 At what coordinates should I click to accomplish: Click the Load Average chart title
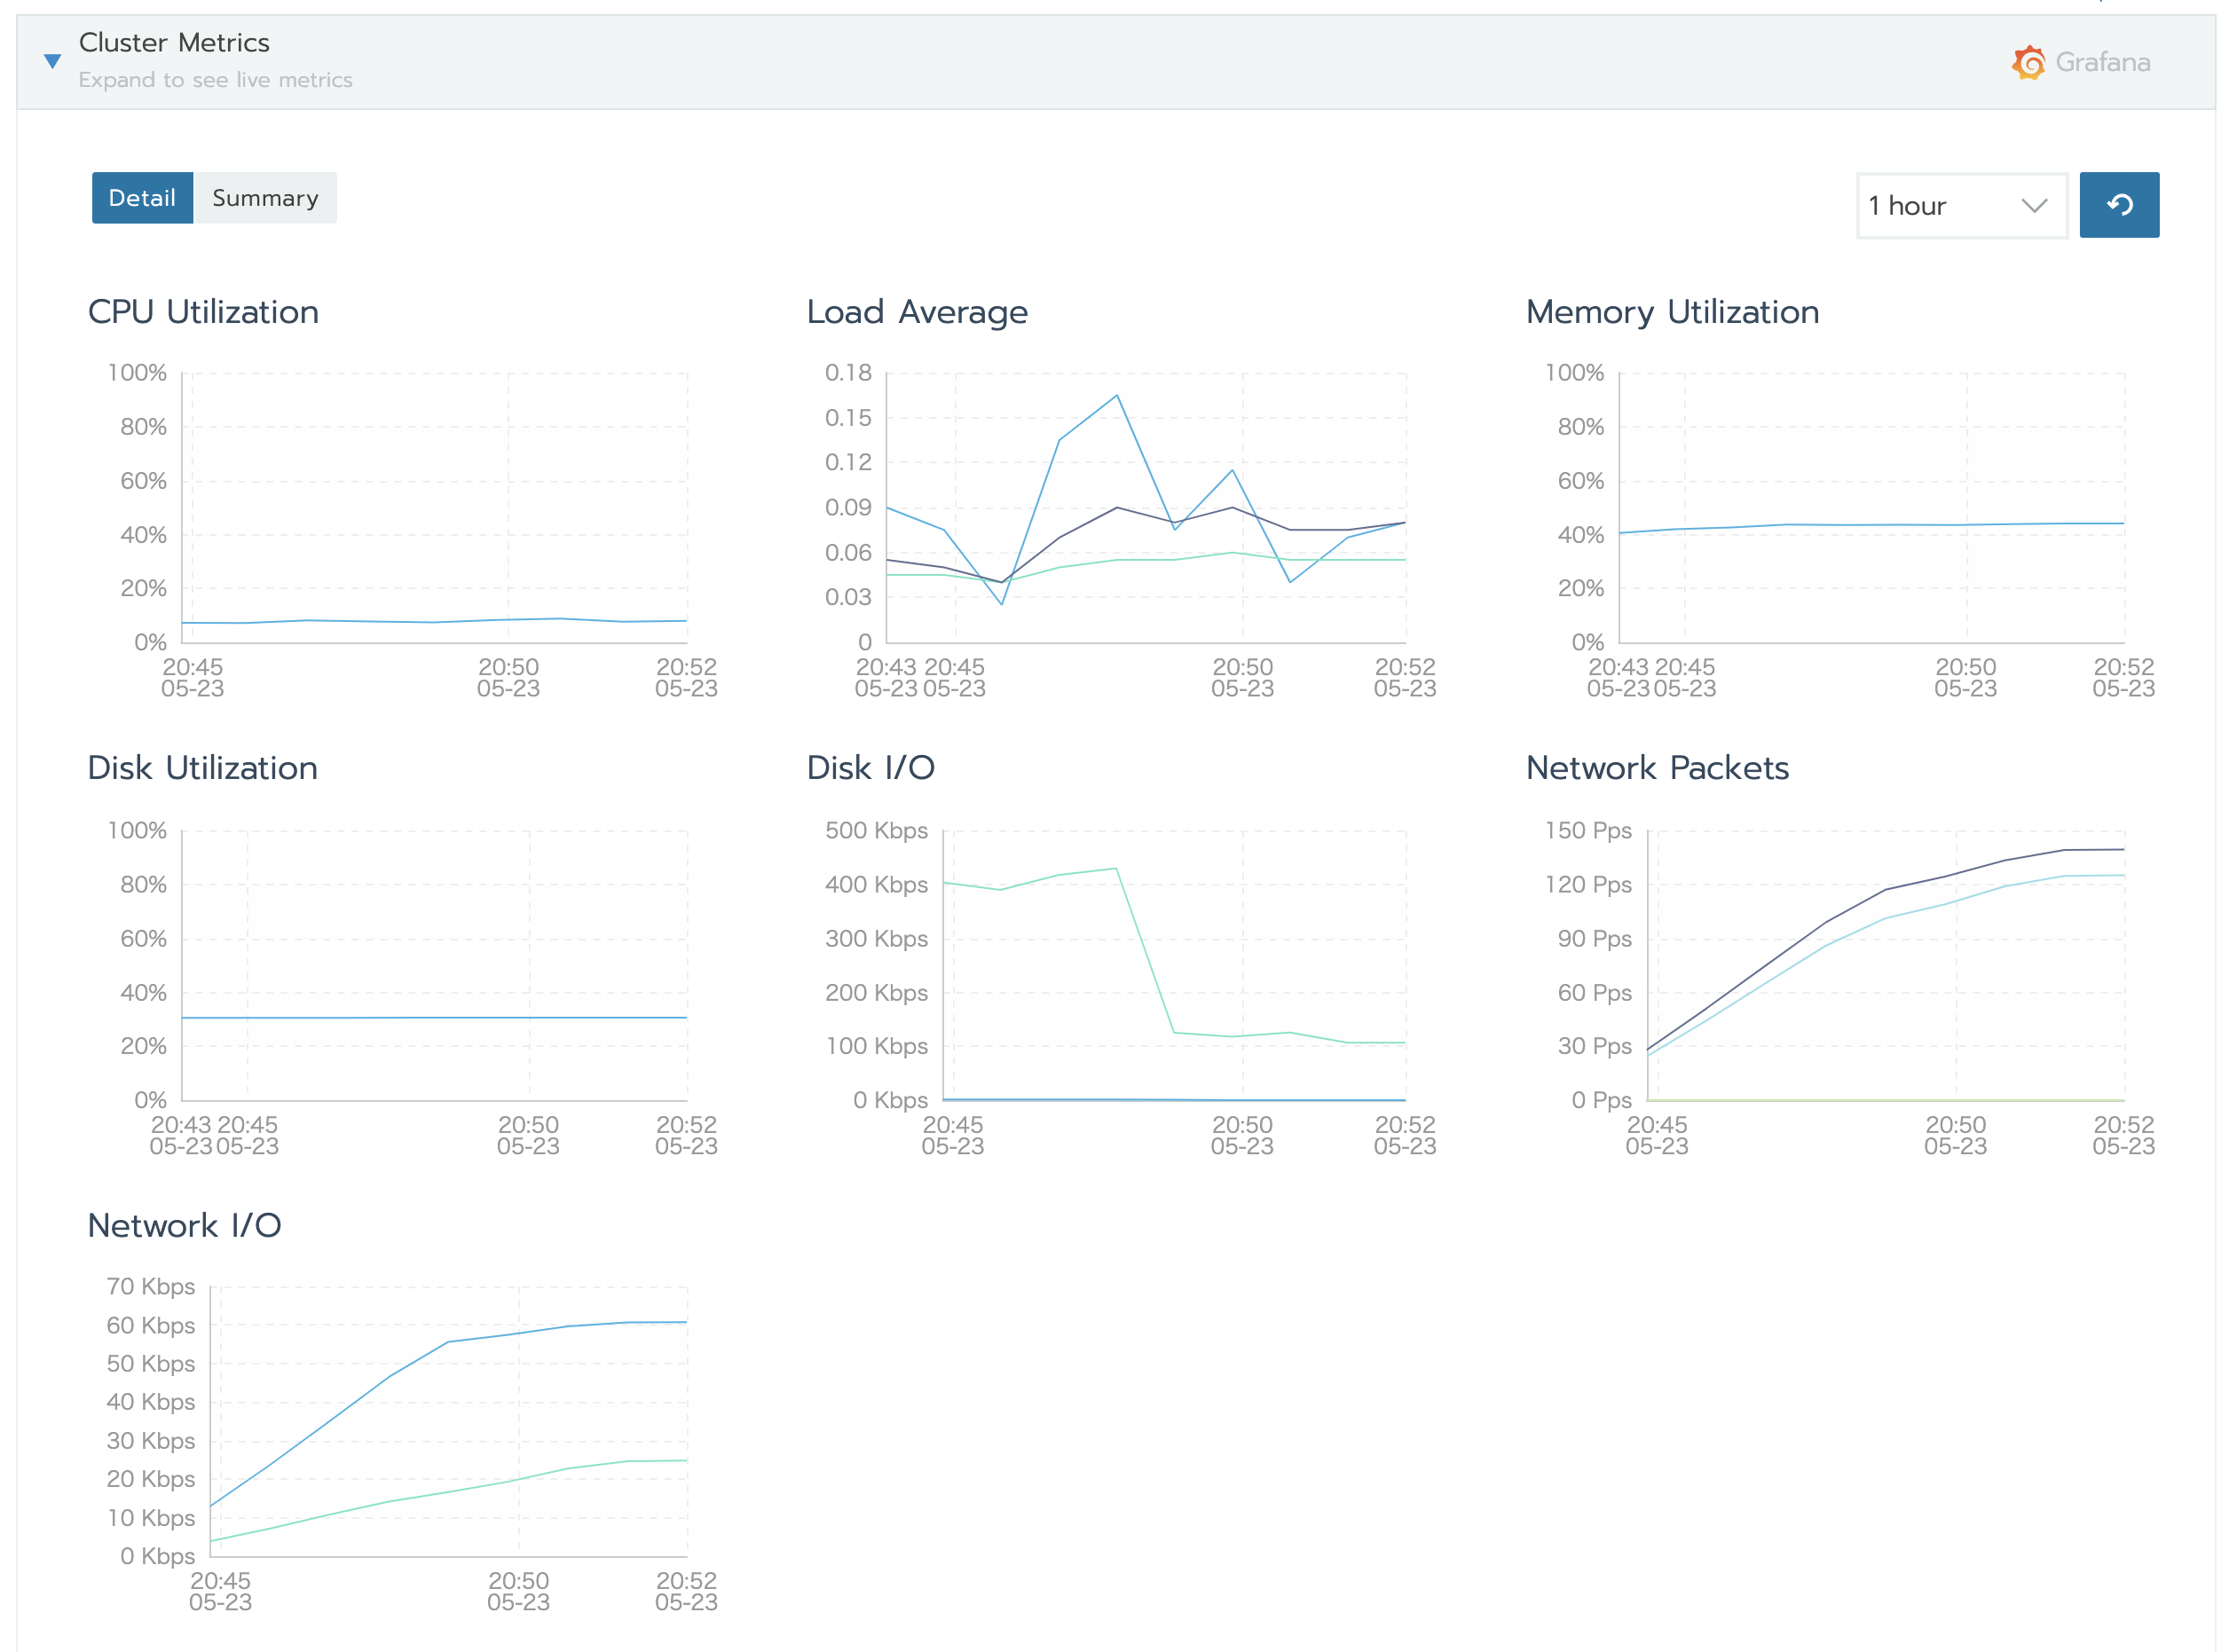916,312
